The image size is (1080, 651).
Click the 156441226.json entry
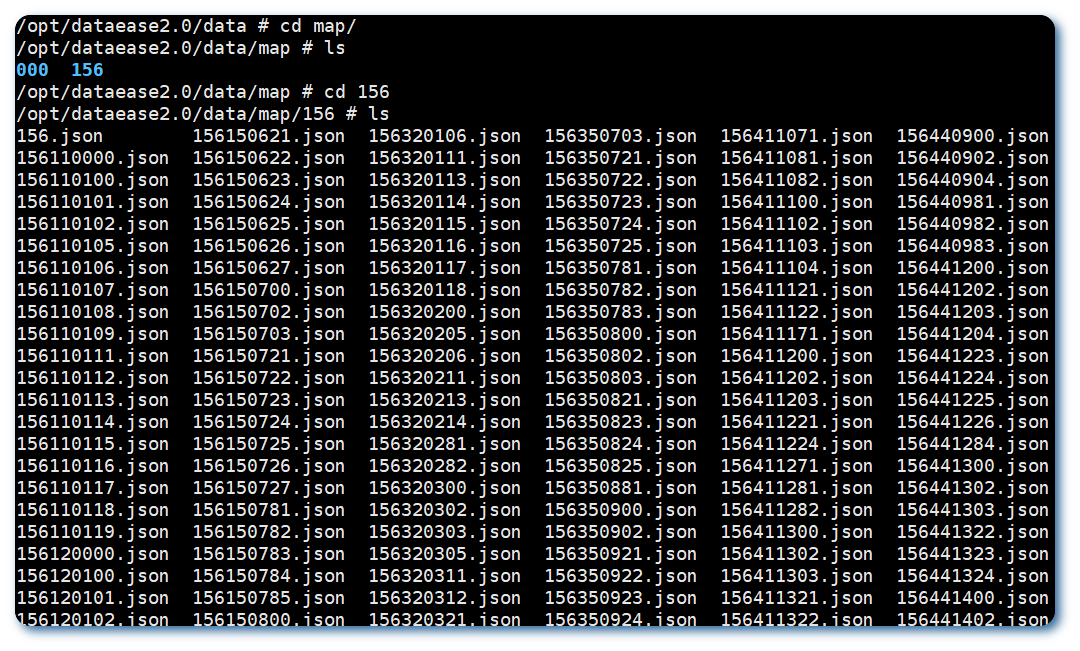(973, 423)
